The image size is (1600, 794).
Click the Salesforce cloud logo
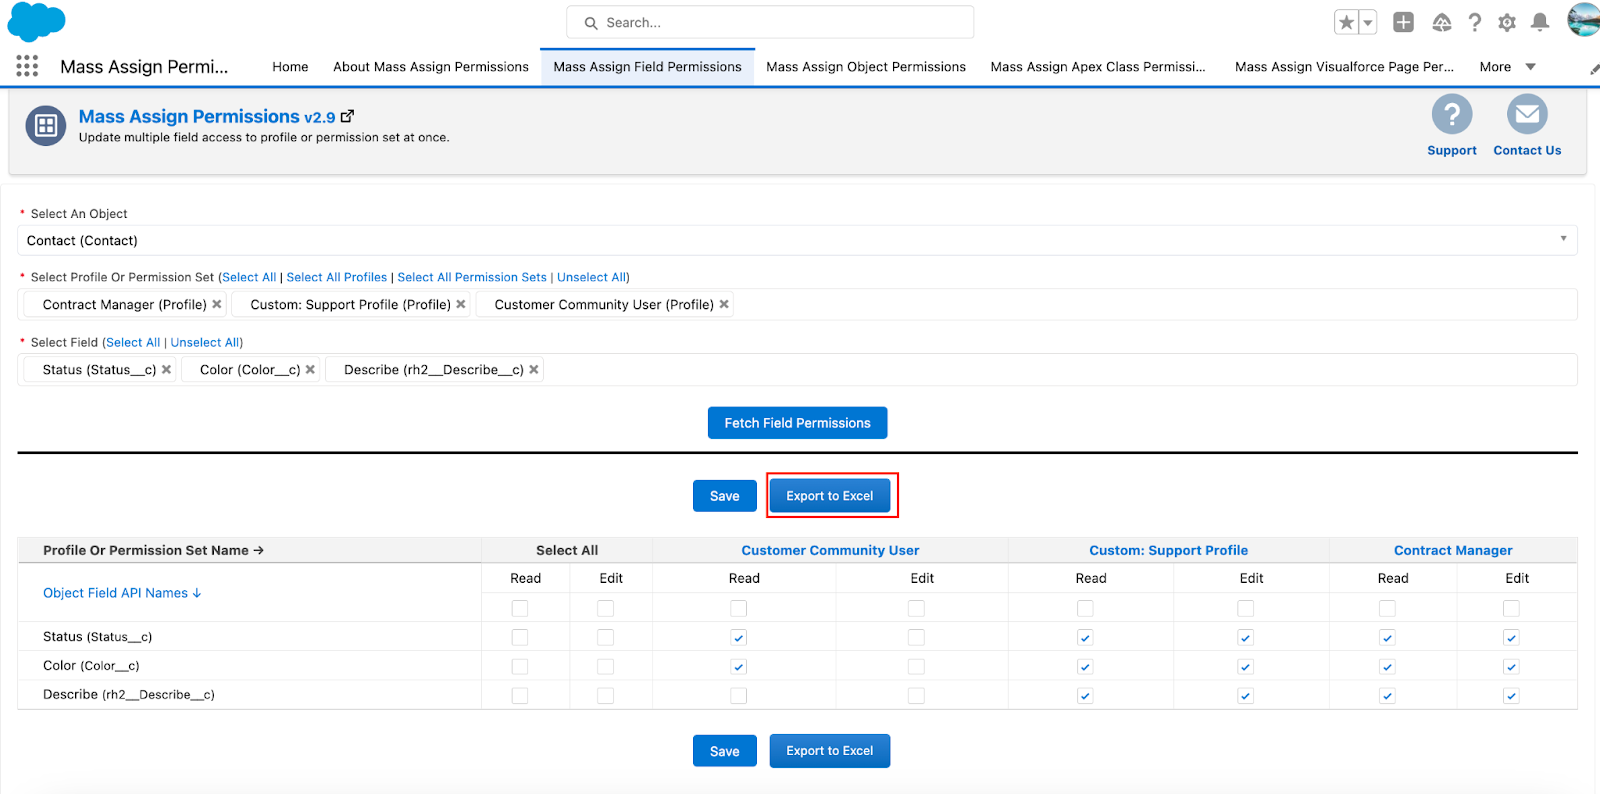point(37,21)
